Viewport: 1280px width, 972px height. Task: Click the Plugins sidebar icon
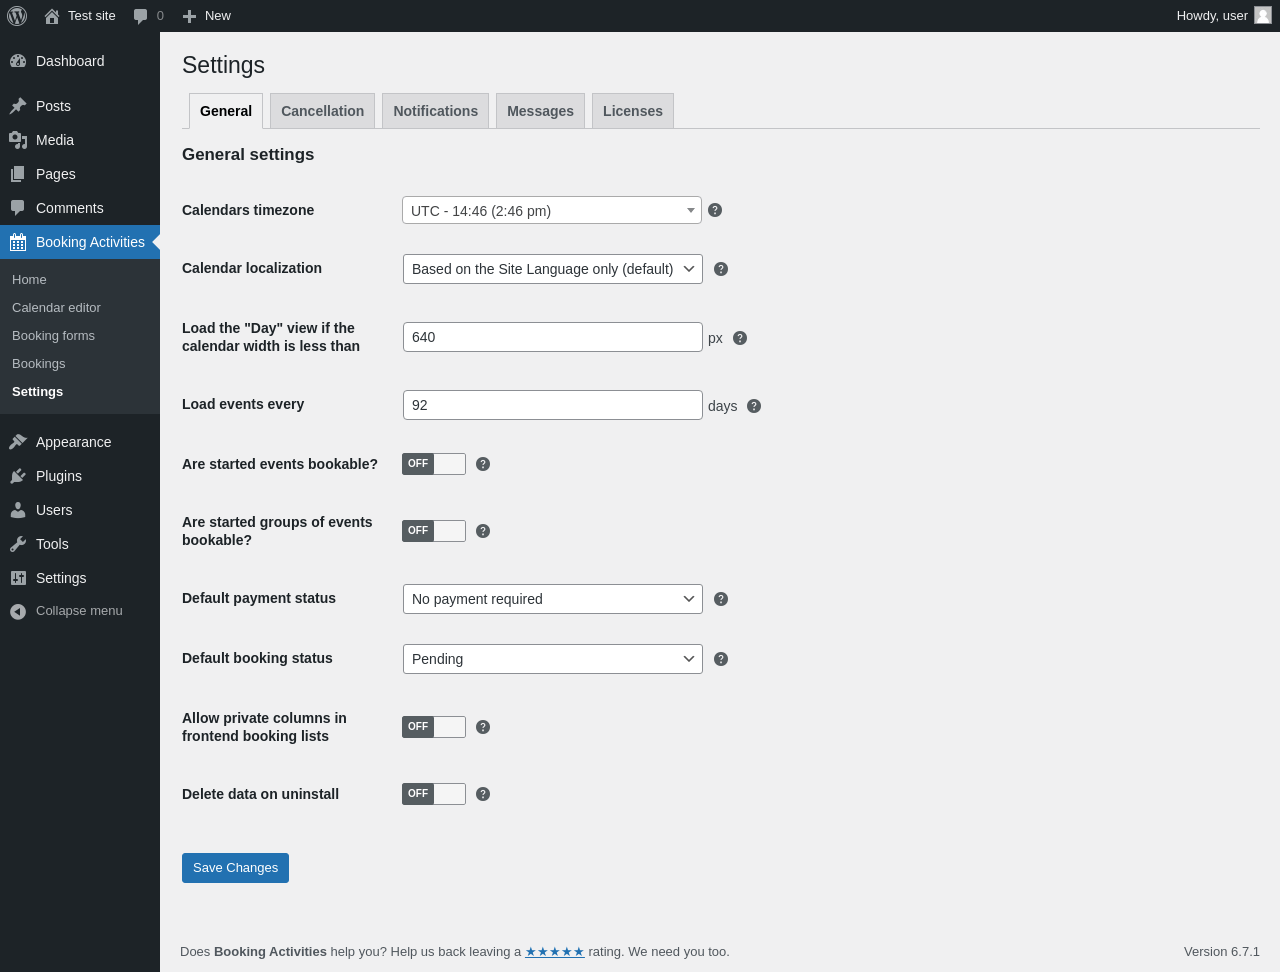click(x=18, y=476)
